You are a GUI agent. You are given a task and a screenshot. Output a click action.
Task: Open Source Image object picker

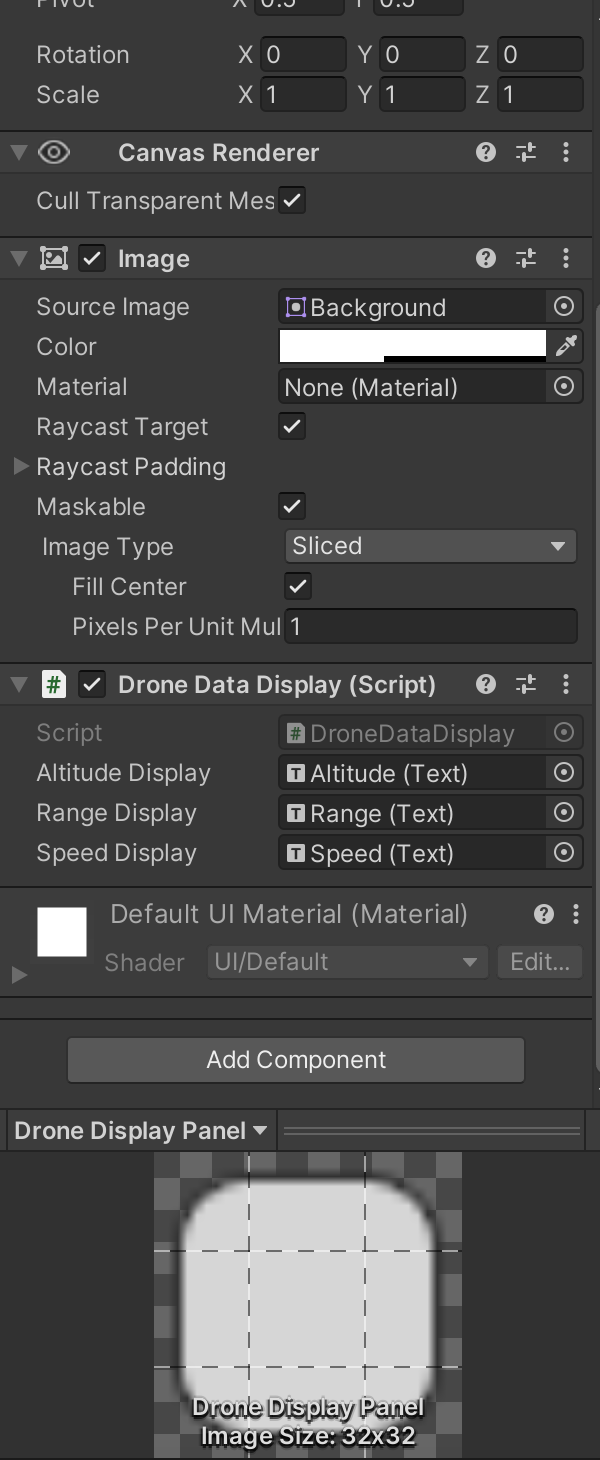coord(564,306)
